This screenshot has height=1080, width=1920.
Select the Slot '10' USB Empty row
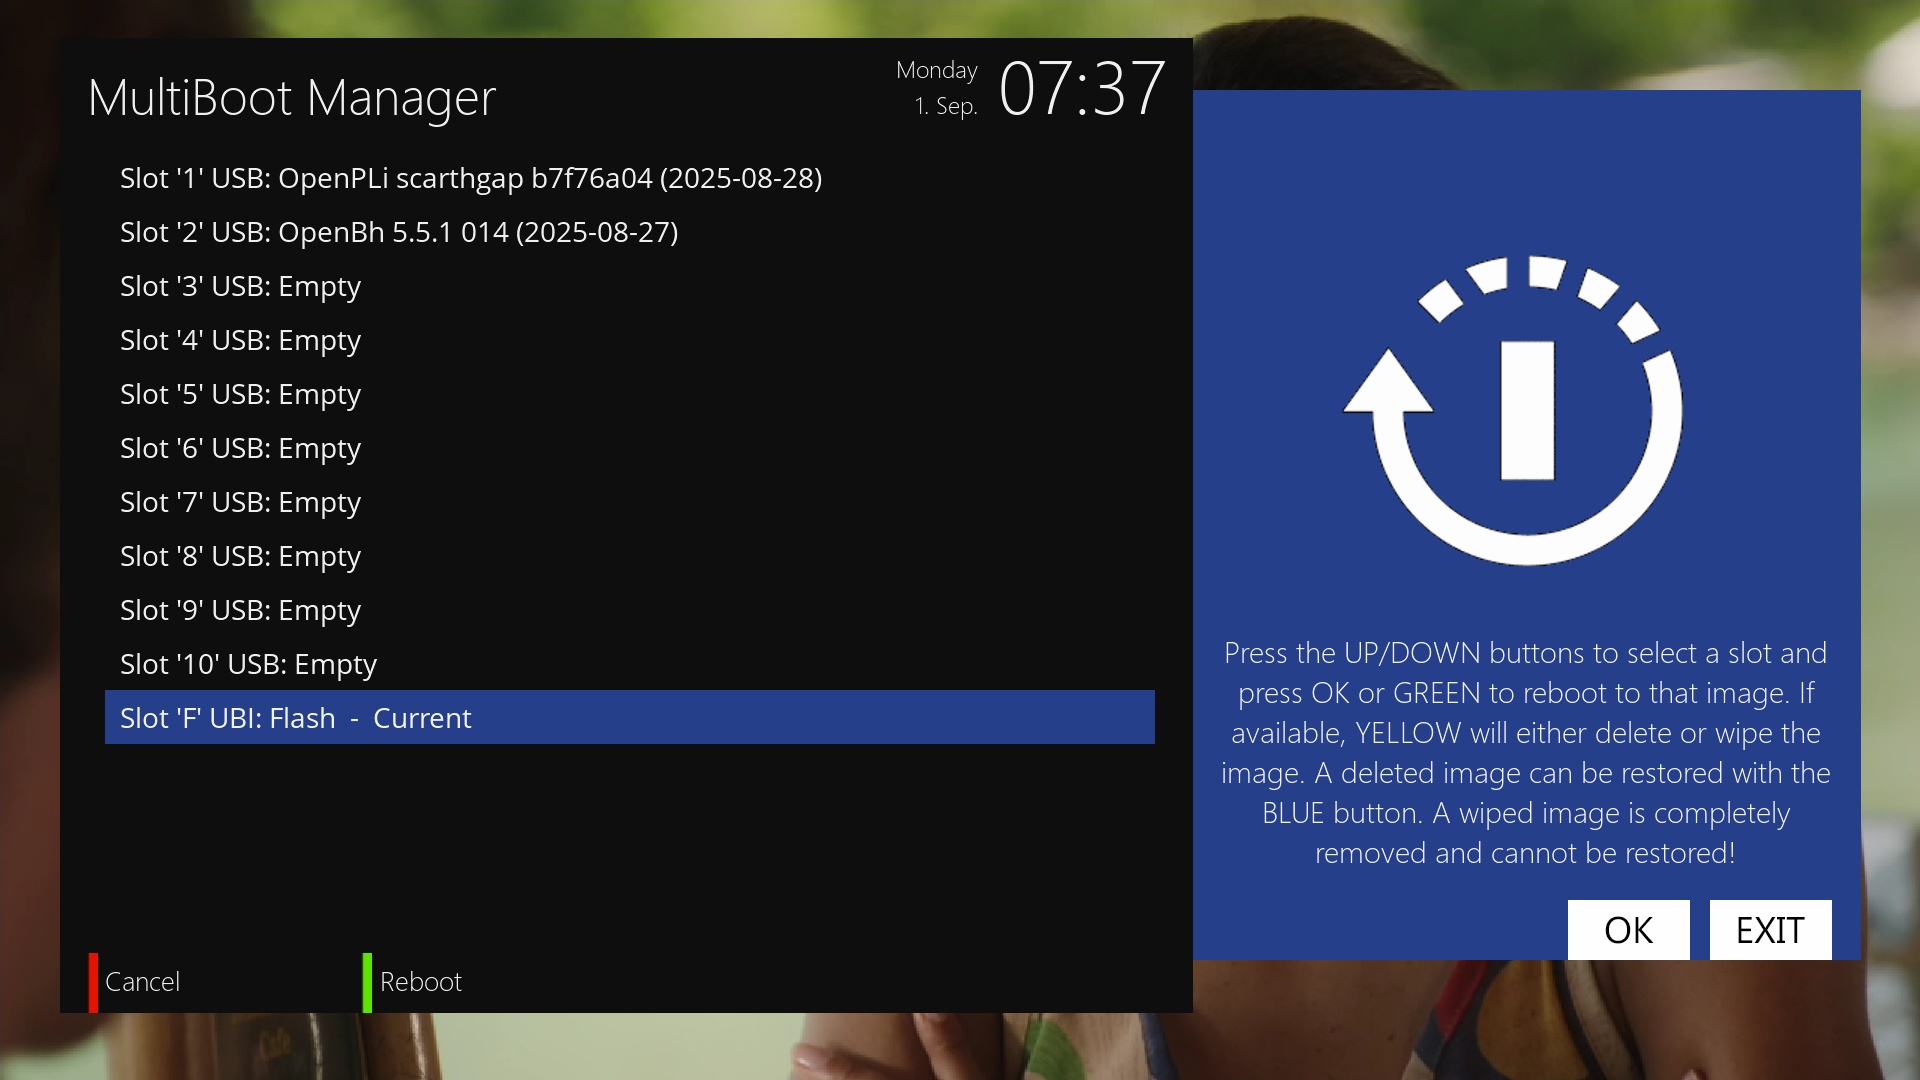pos(630,664)
